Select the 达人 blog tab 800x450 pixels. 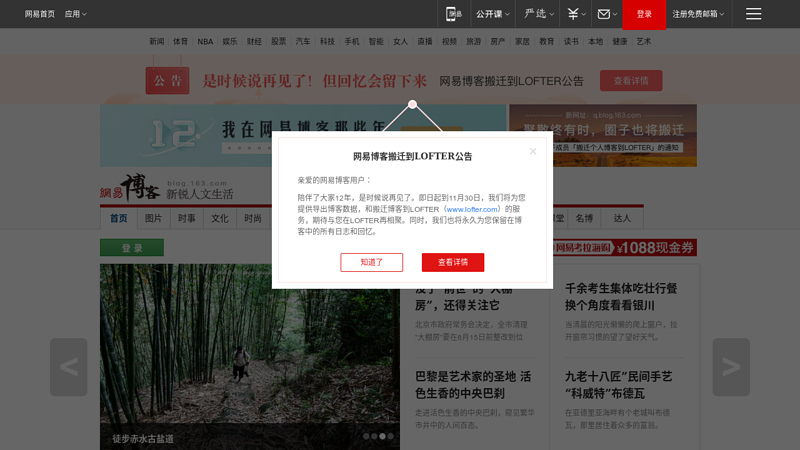(x=622, y=218)
